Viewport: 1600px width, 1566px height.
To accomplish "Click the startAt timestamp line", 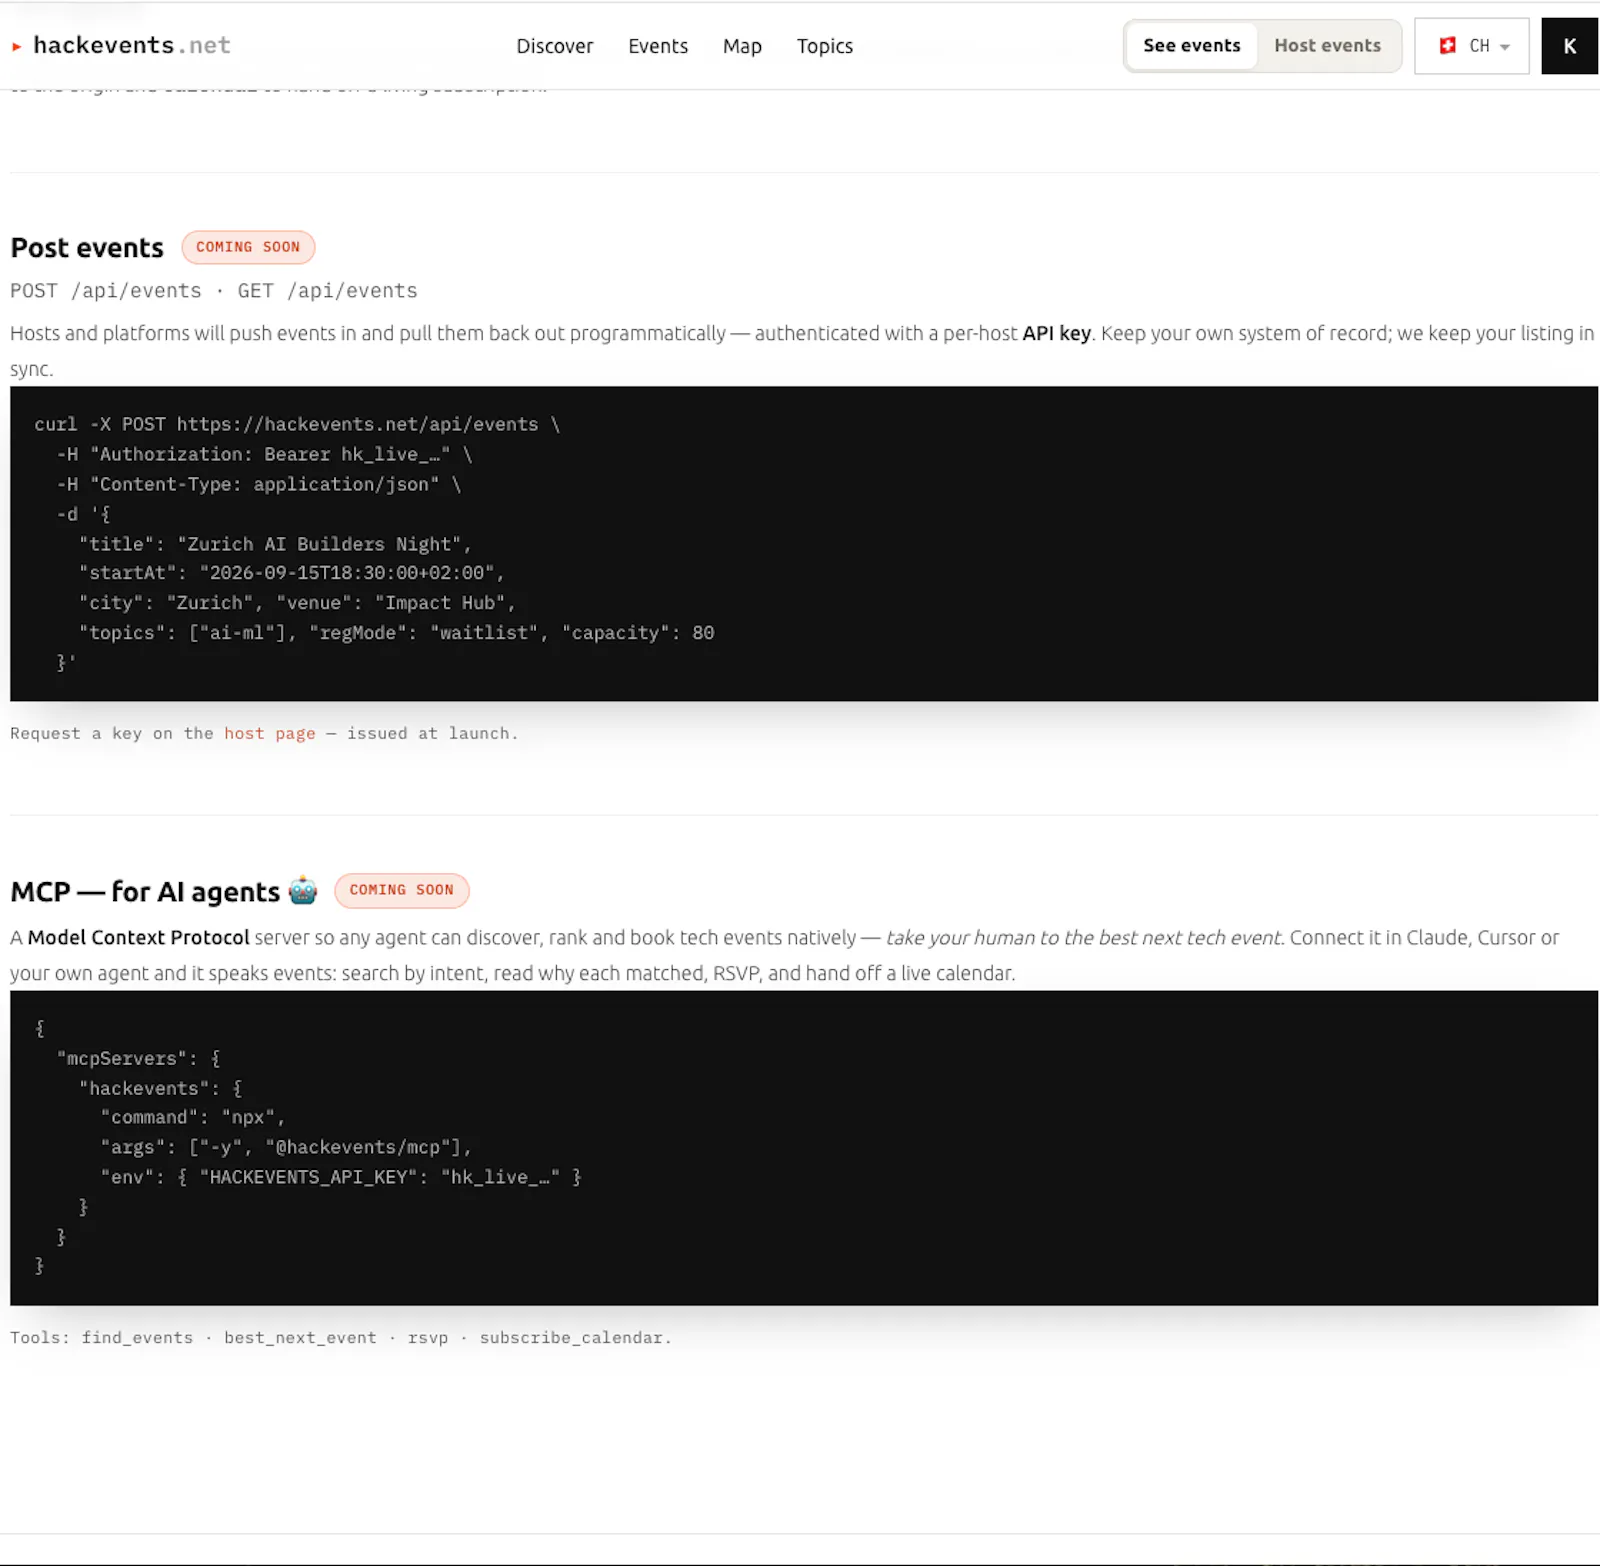I will click(292, 573).
